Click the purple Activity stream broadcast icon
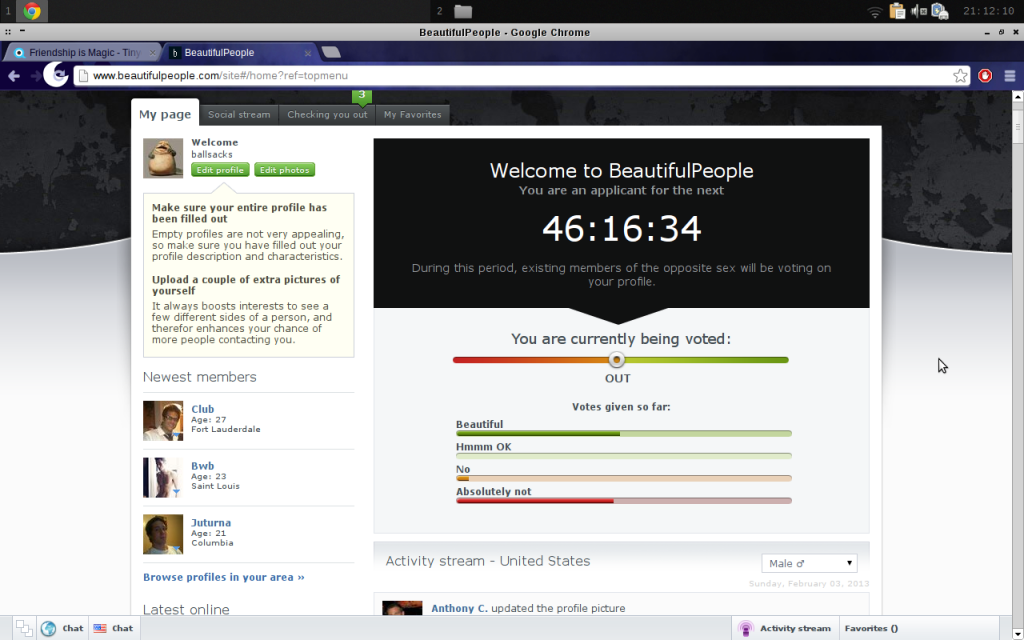Screen dimensions: 1024x640 tap(745, 628)
